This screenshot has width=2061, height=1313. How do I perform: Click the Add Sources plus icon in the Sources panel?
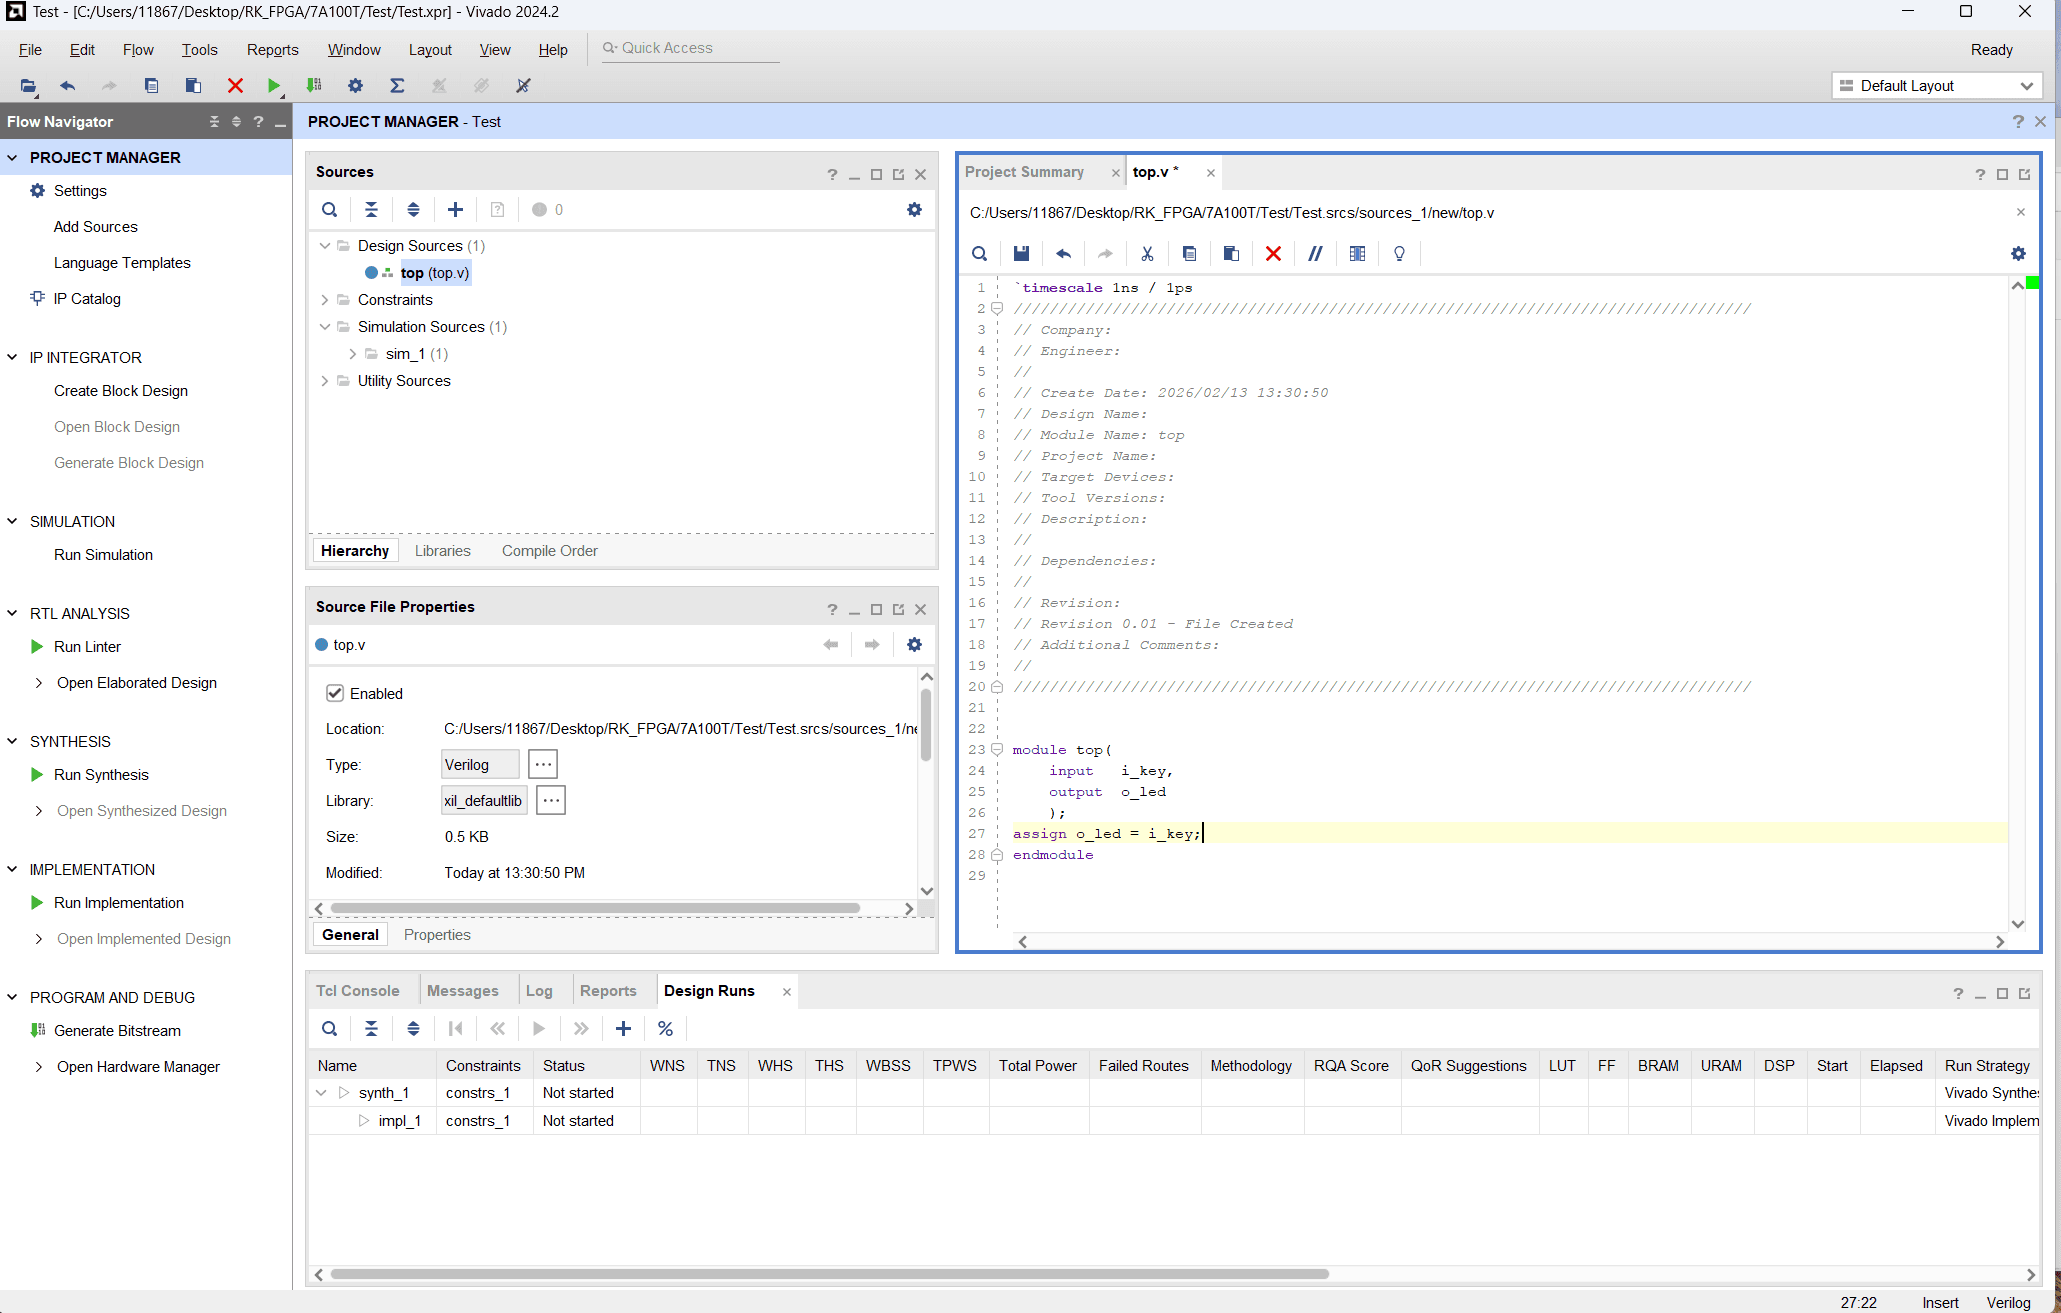[x=455, y=210]
